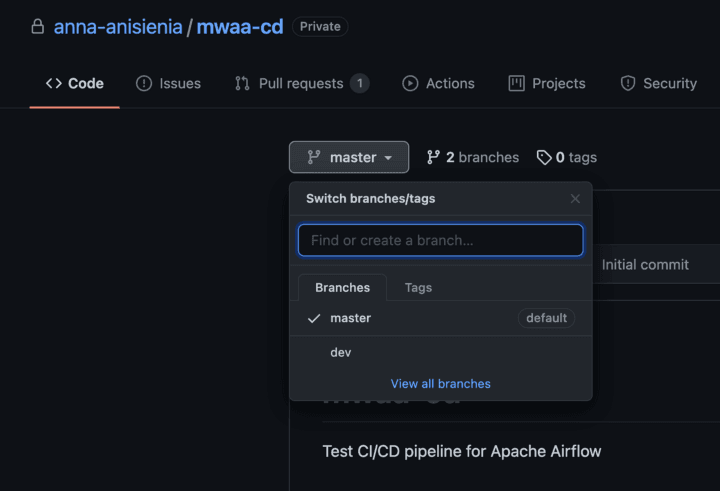The height and width of the screenshot is (491, 720).
Task: Click the default label badge
Action: click(546, 318)
